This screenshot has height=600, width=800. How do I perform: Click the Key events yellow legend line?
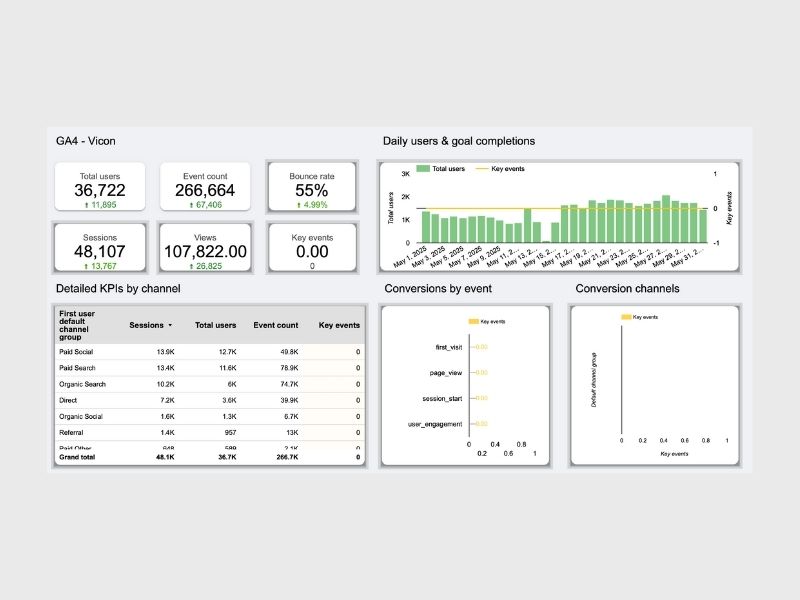[x=482, y=169]
